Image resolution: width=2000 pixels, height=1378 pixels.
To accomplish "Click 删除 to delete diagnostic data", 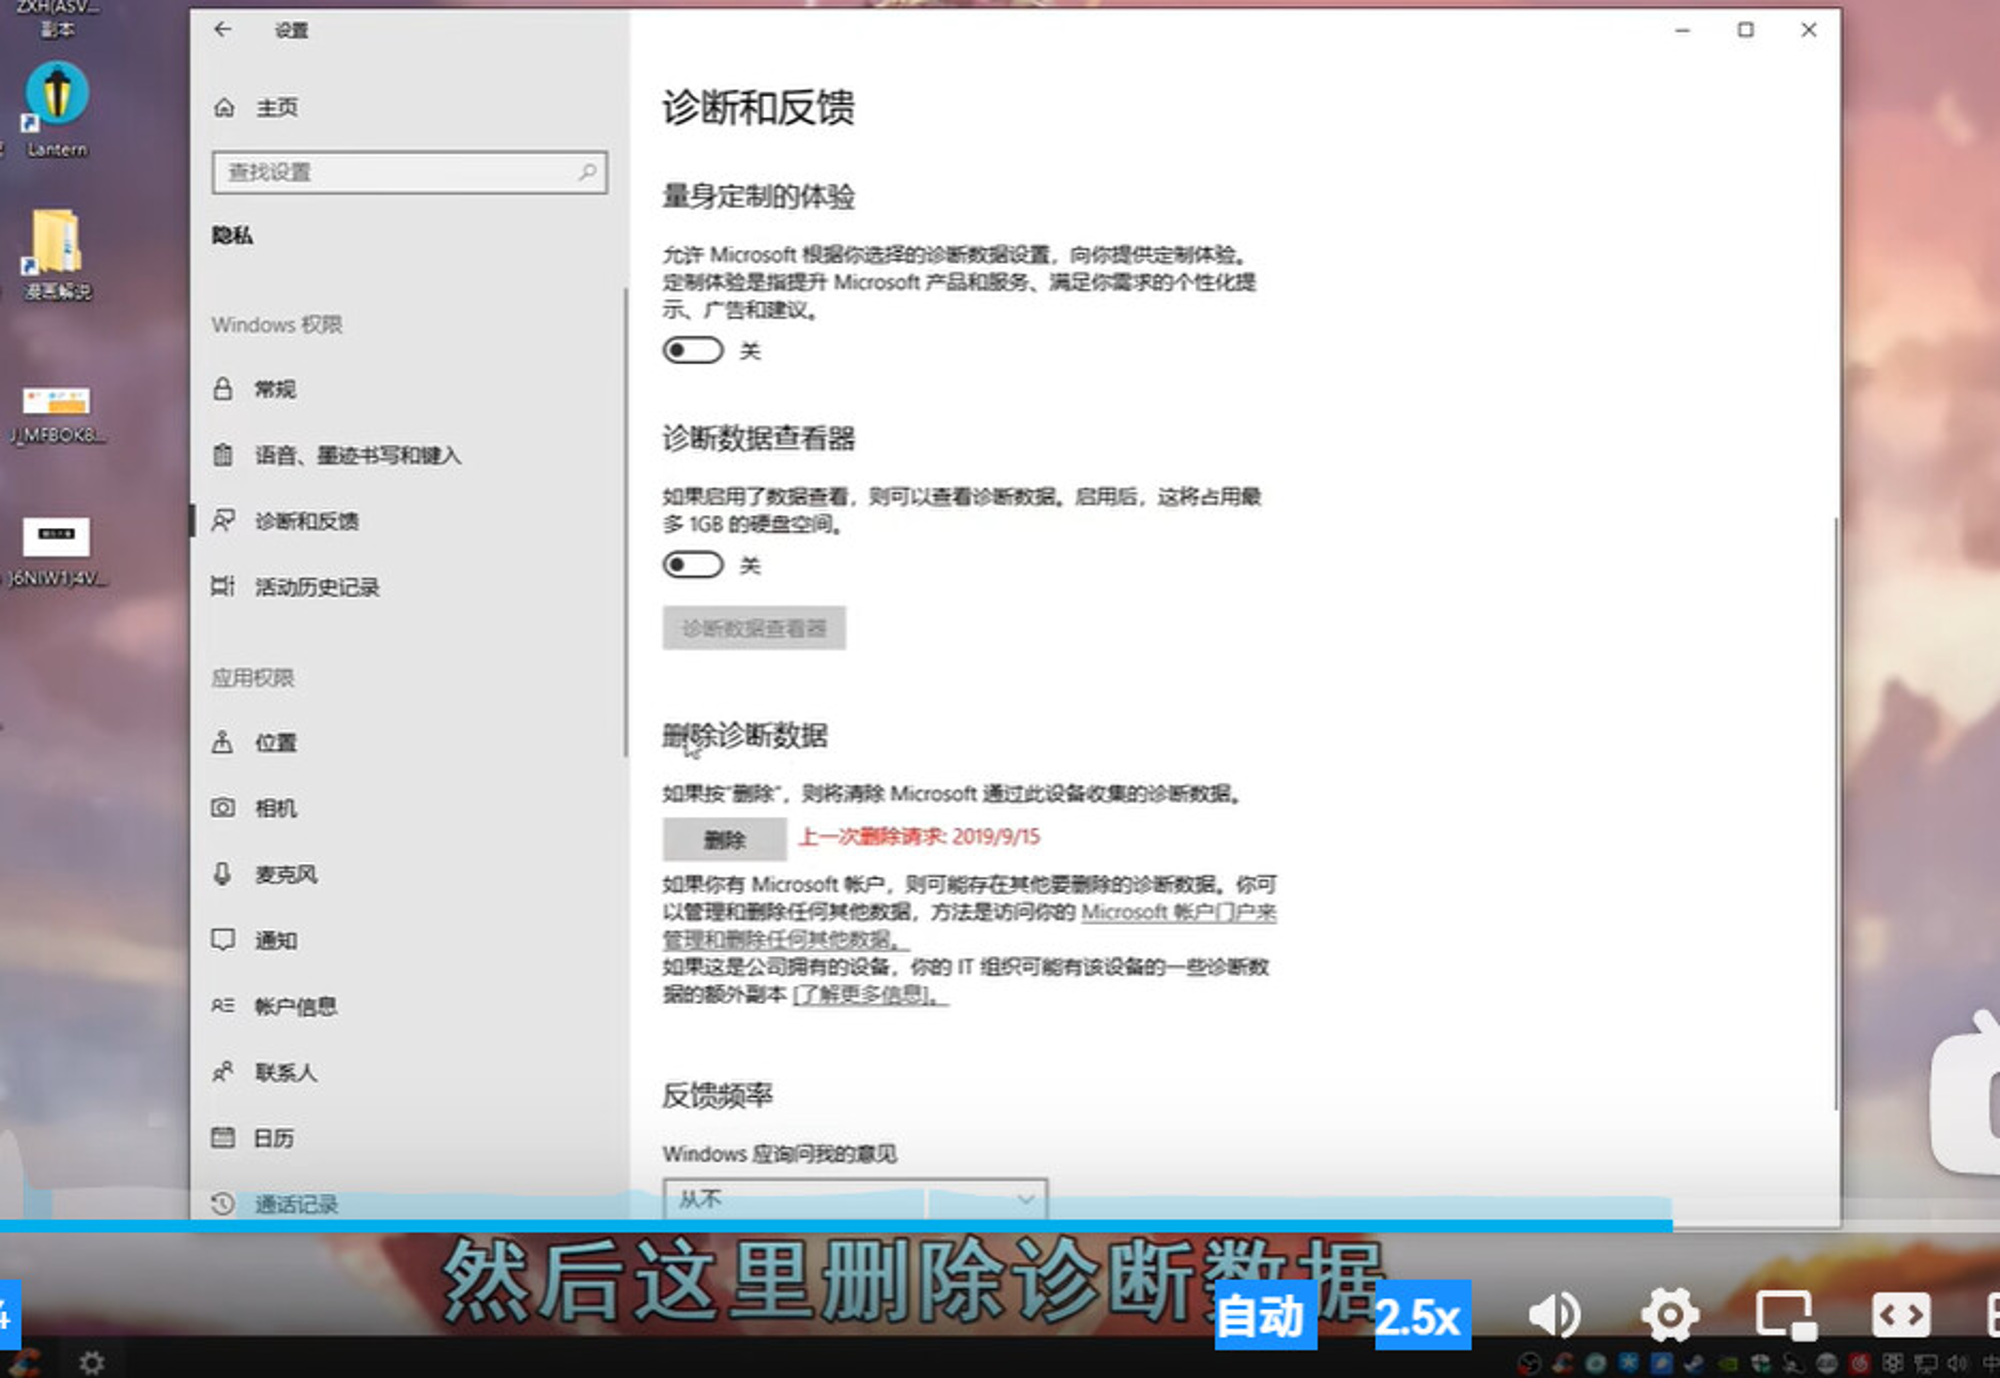I will [724, 839].
